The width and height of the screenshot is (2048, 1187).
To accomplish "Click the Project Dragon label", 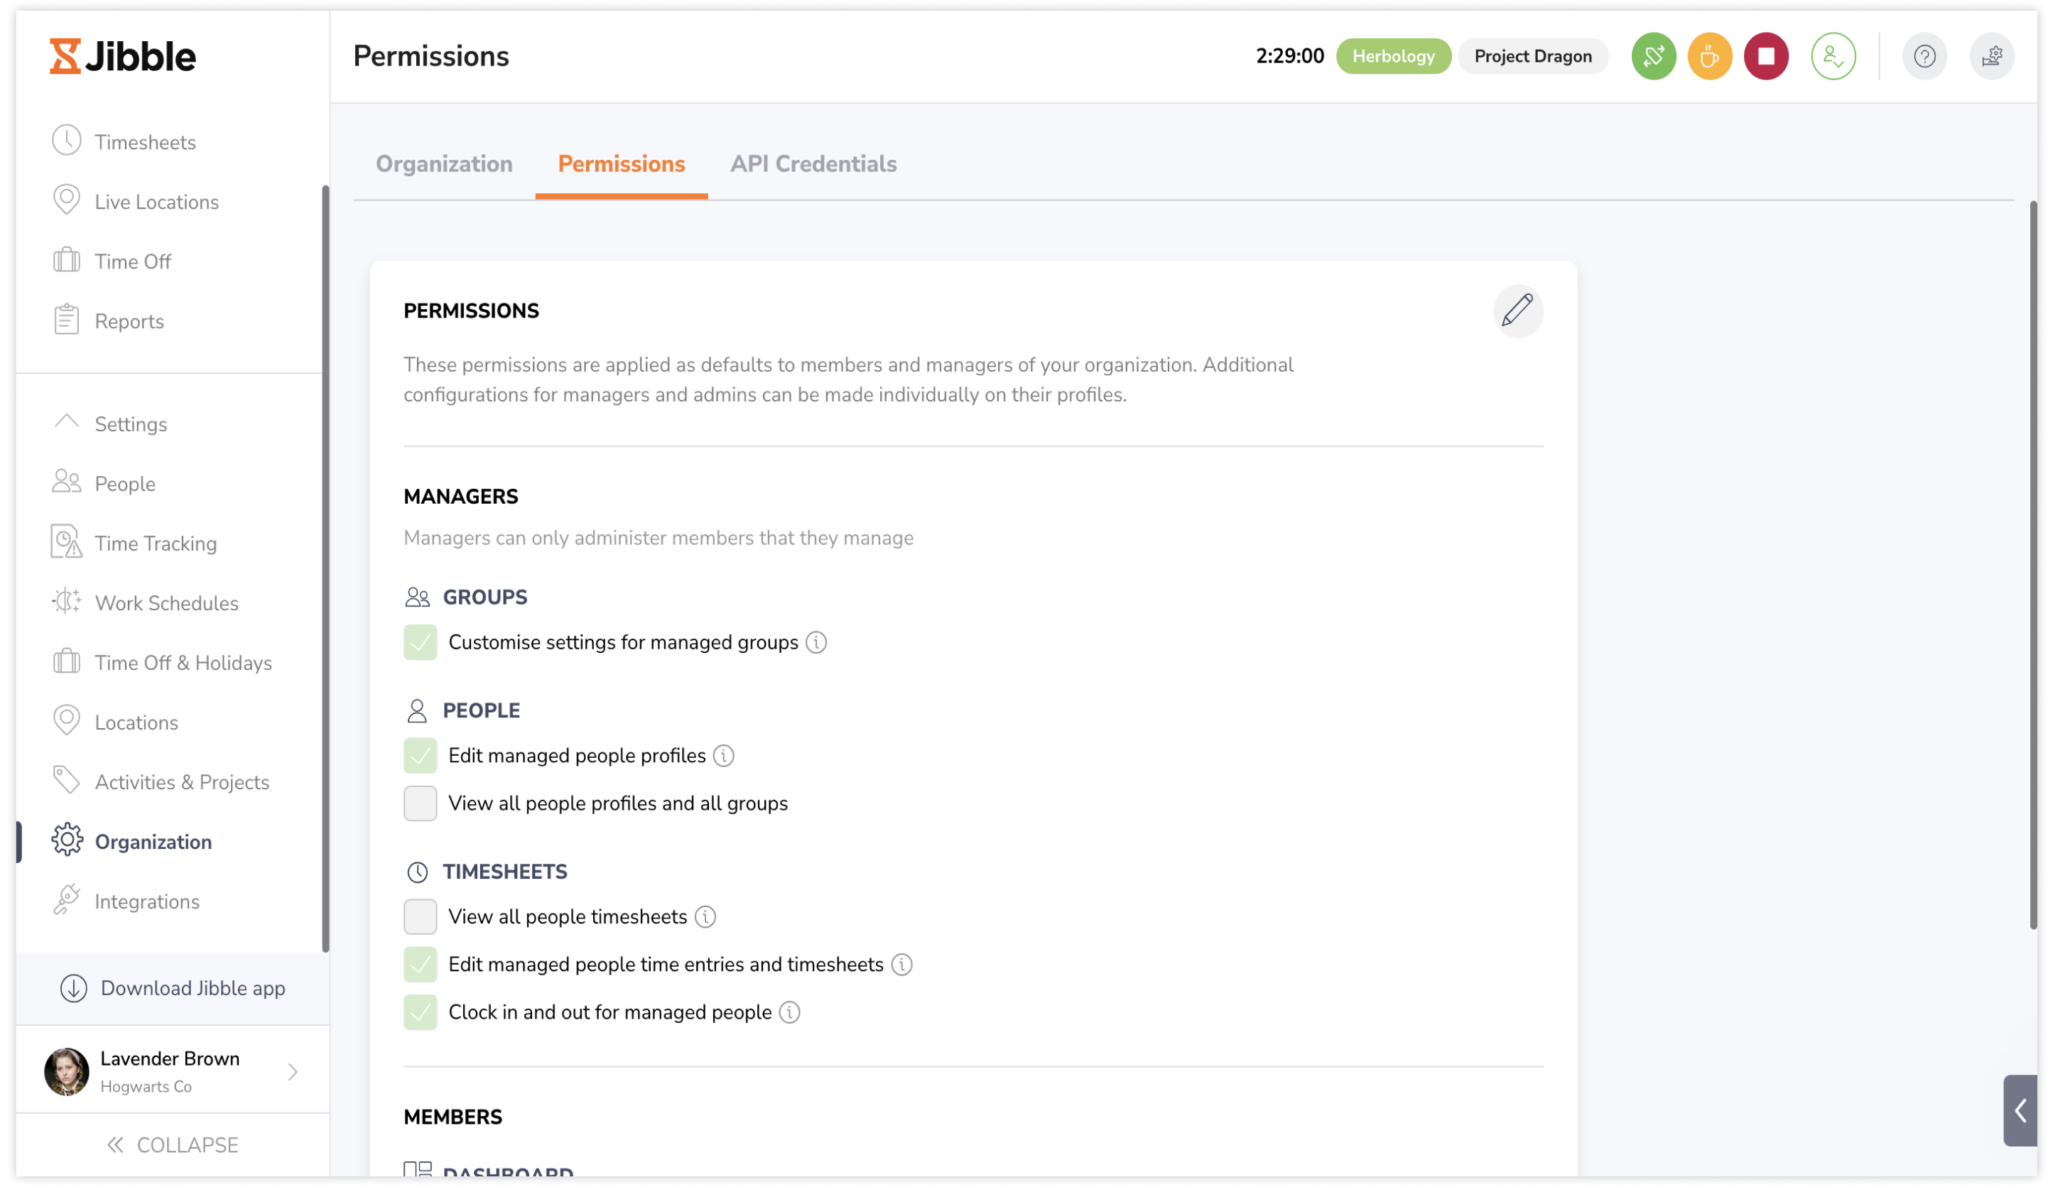I will pos(1532,56).
